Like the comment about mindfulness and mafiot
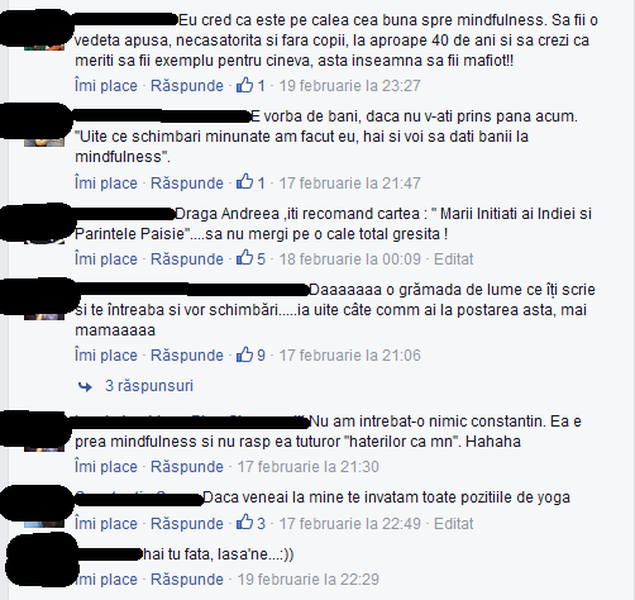 pos(106,86)
